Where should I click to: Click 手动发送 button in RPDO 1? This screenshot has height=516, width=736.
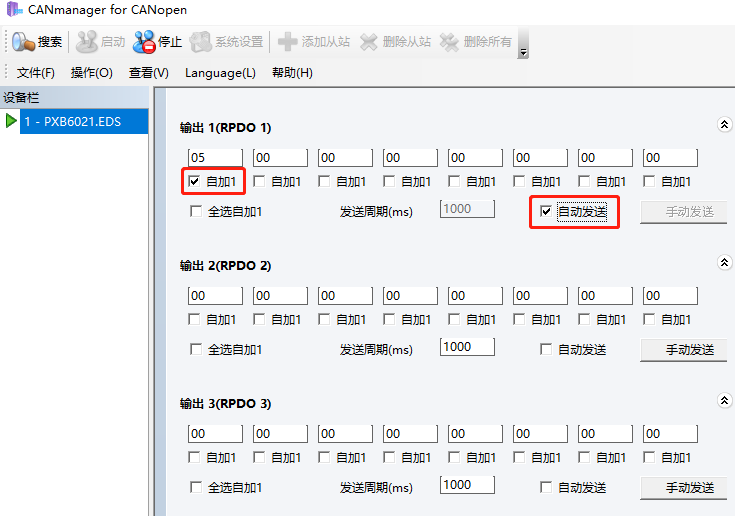[684, 212]
